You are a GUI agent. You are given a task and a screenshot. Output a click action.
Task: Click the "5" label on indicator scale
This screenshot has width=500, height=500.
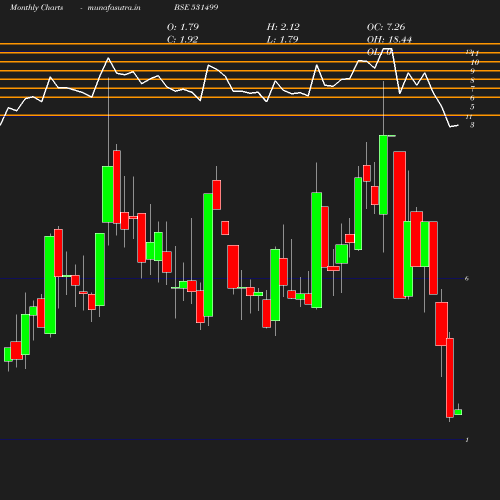tap(472, 107)
